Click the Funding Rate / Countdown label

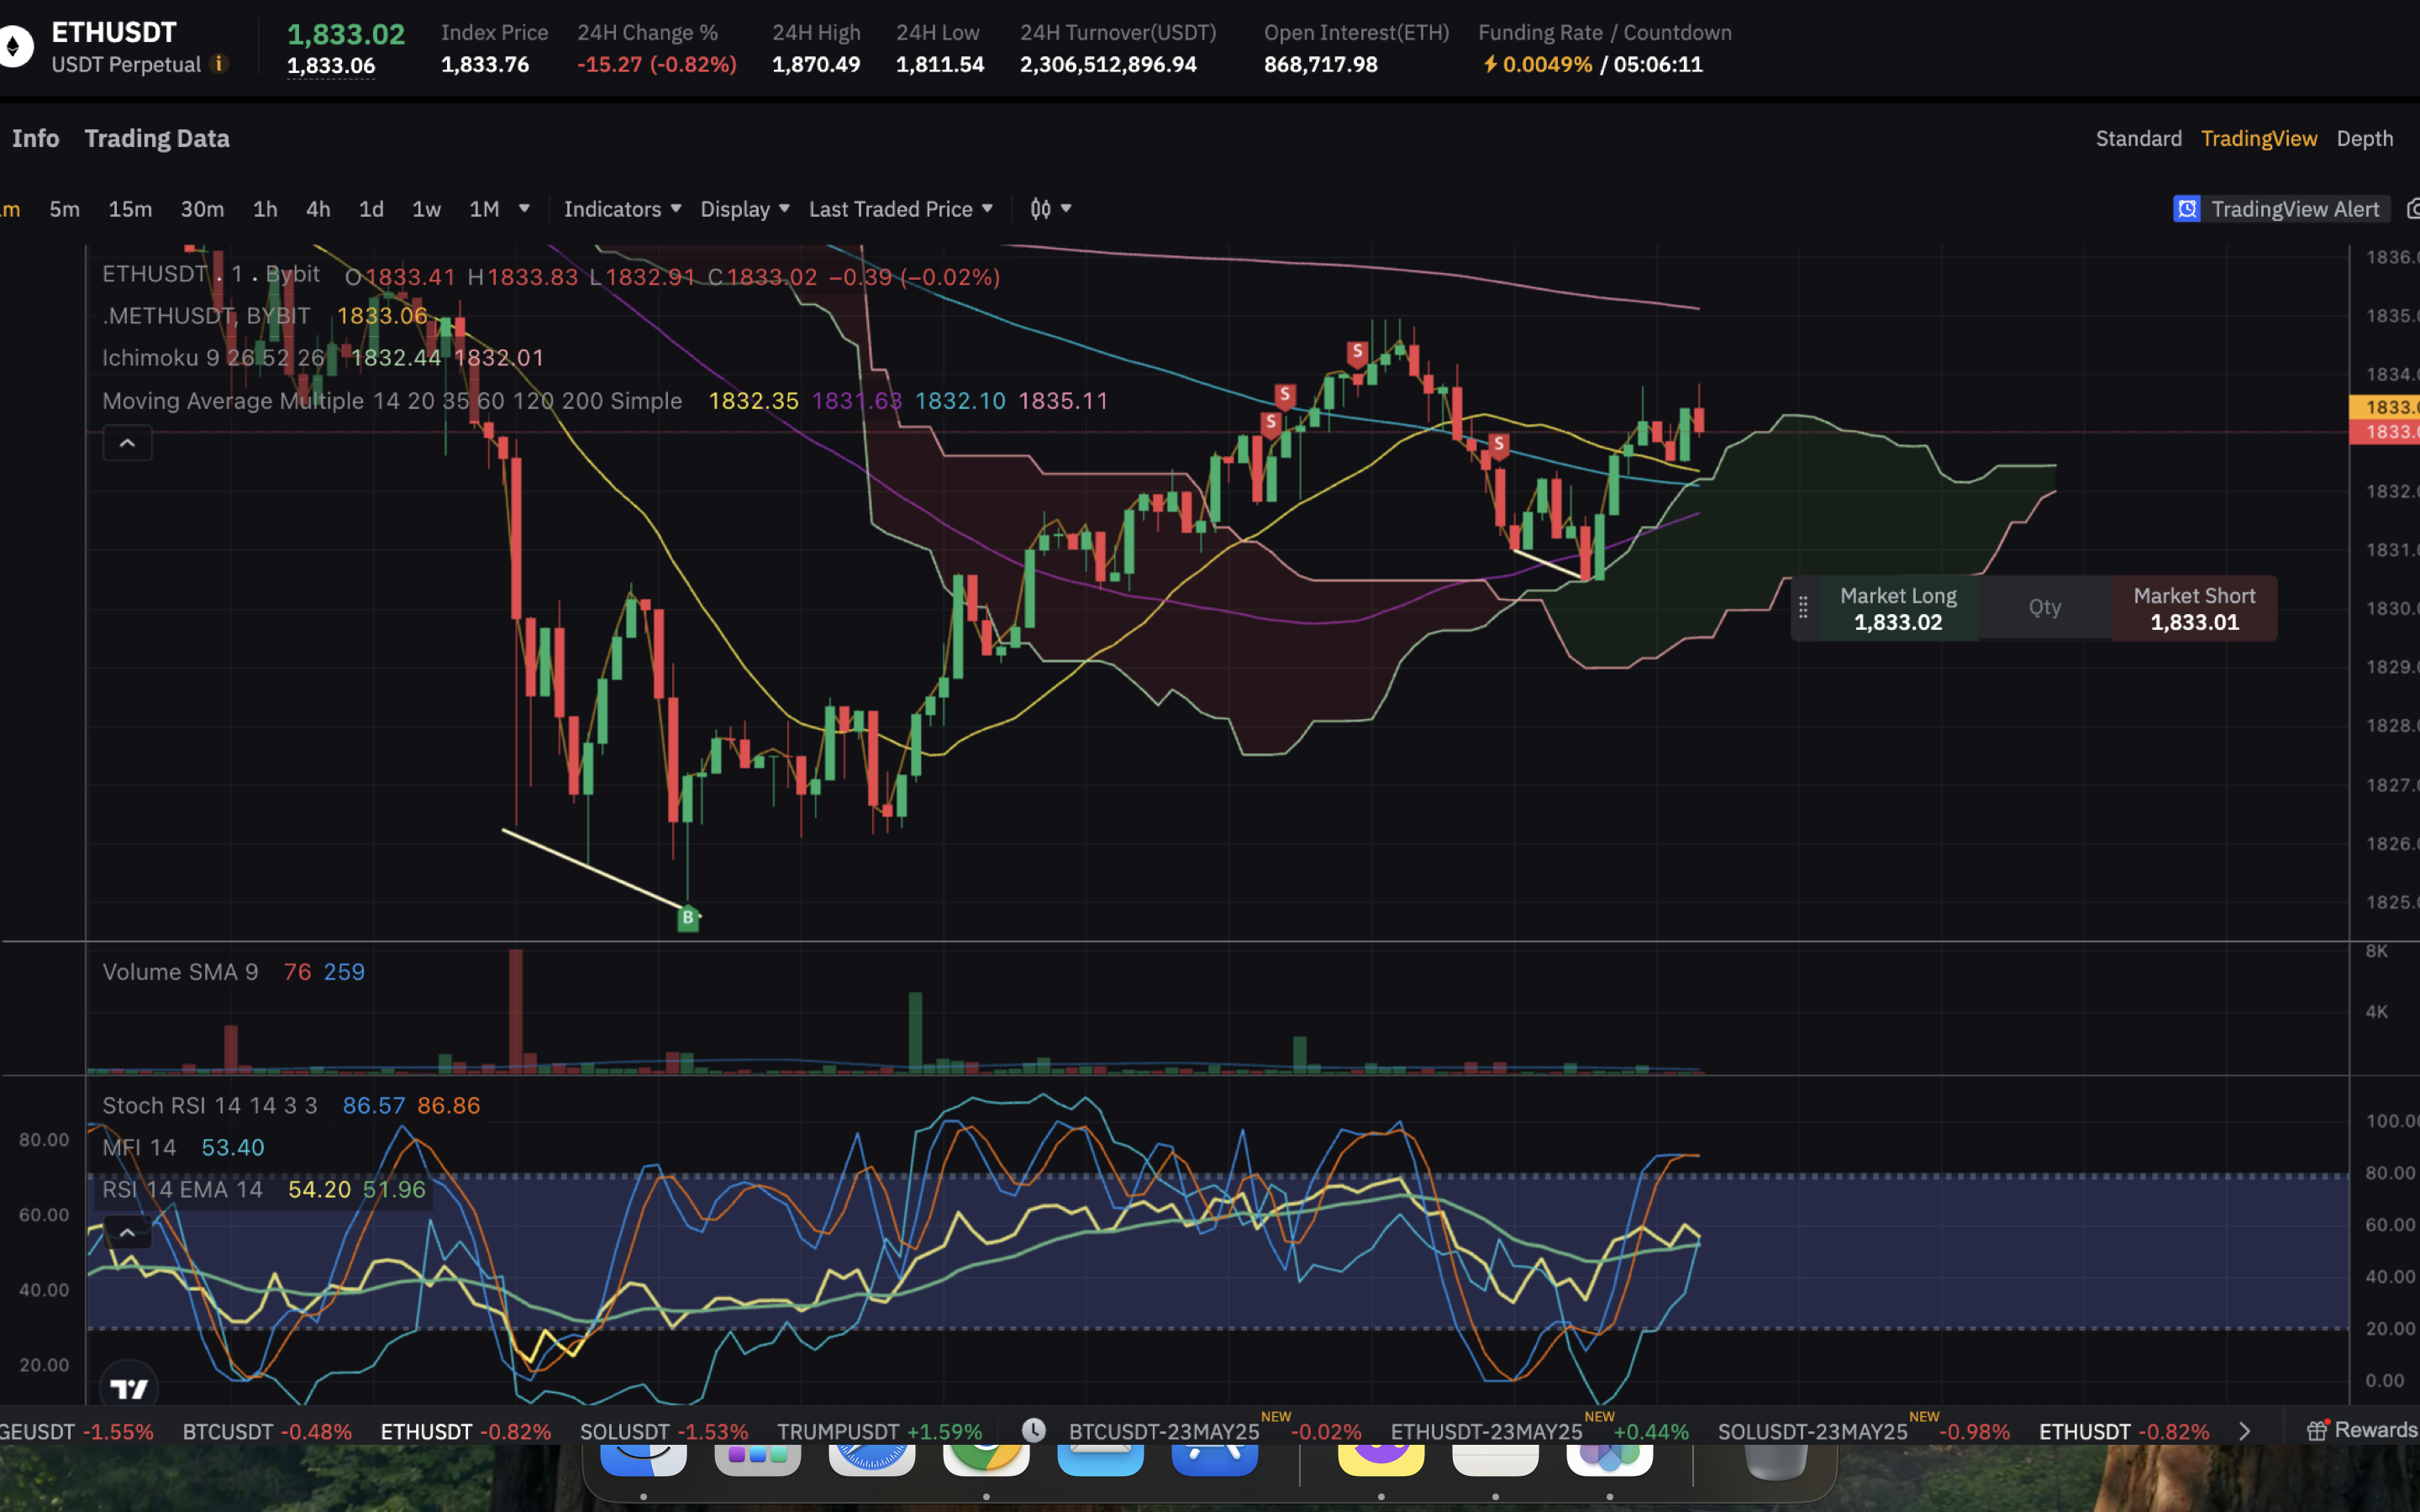[x=1604, y=32]
